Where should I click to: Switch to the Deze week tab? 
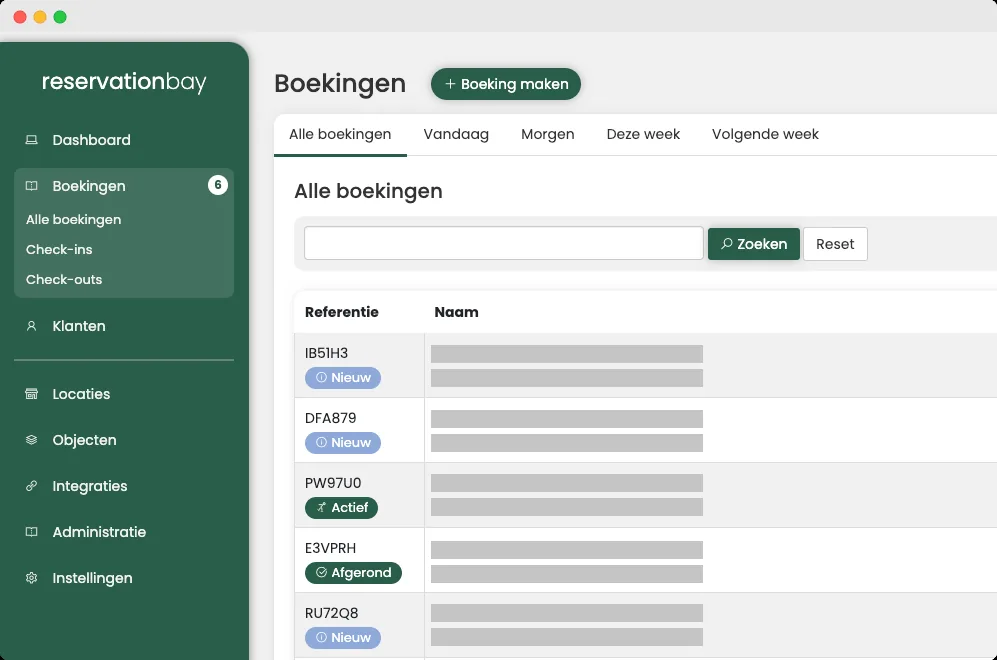tap(643, 134)
